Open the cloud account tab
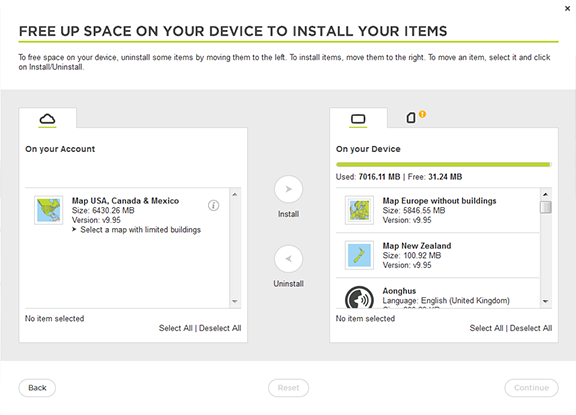 click(x=47, y=119)
